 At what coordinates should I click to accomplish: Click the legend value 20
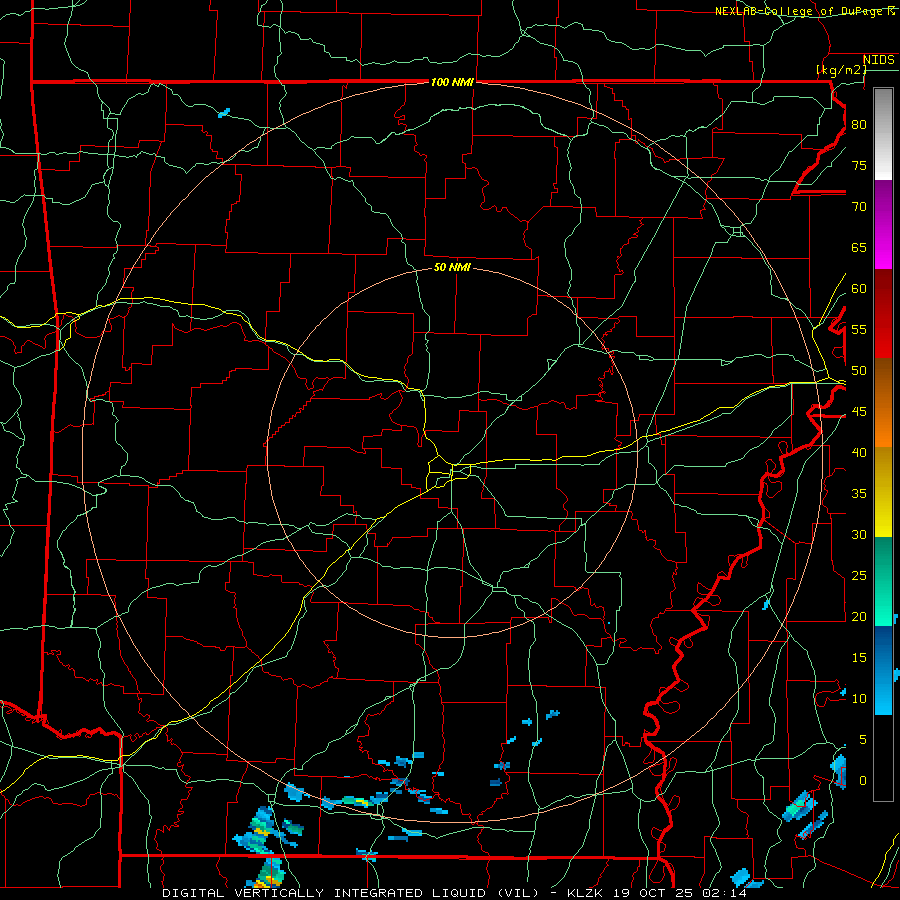coord(859,616)
